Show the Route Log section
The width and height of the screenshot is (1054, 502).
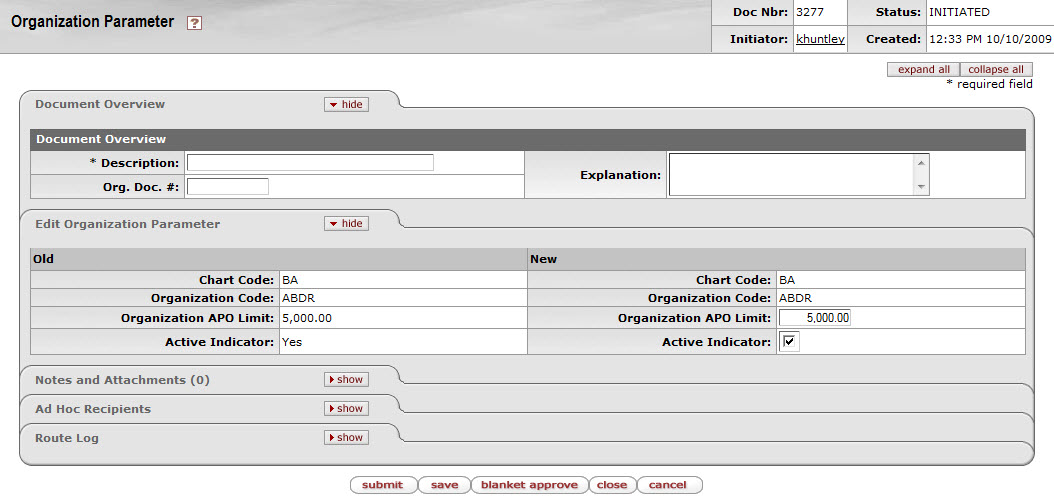click(x=346, y=438)
